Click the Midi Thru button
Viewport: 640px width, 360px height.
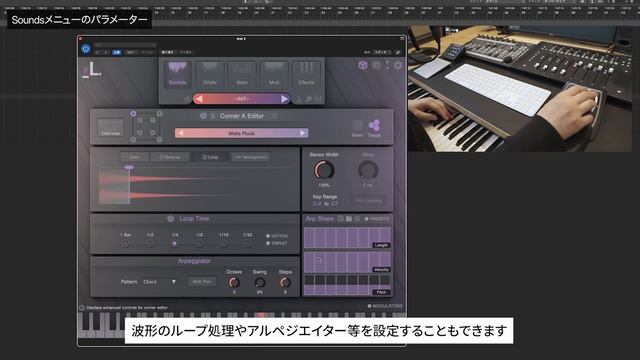pos(202,282)
